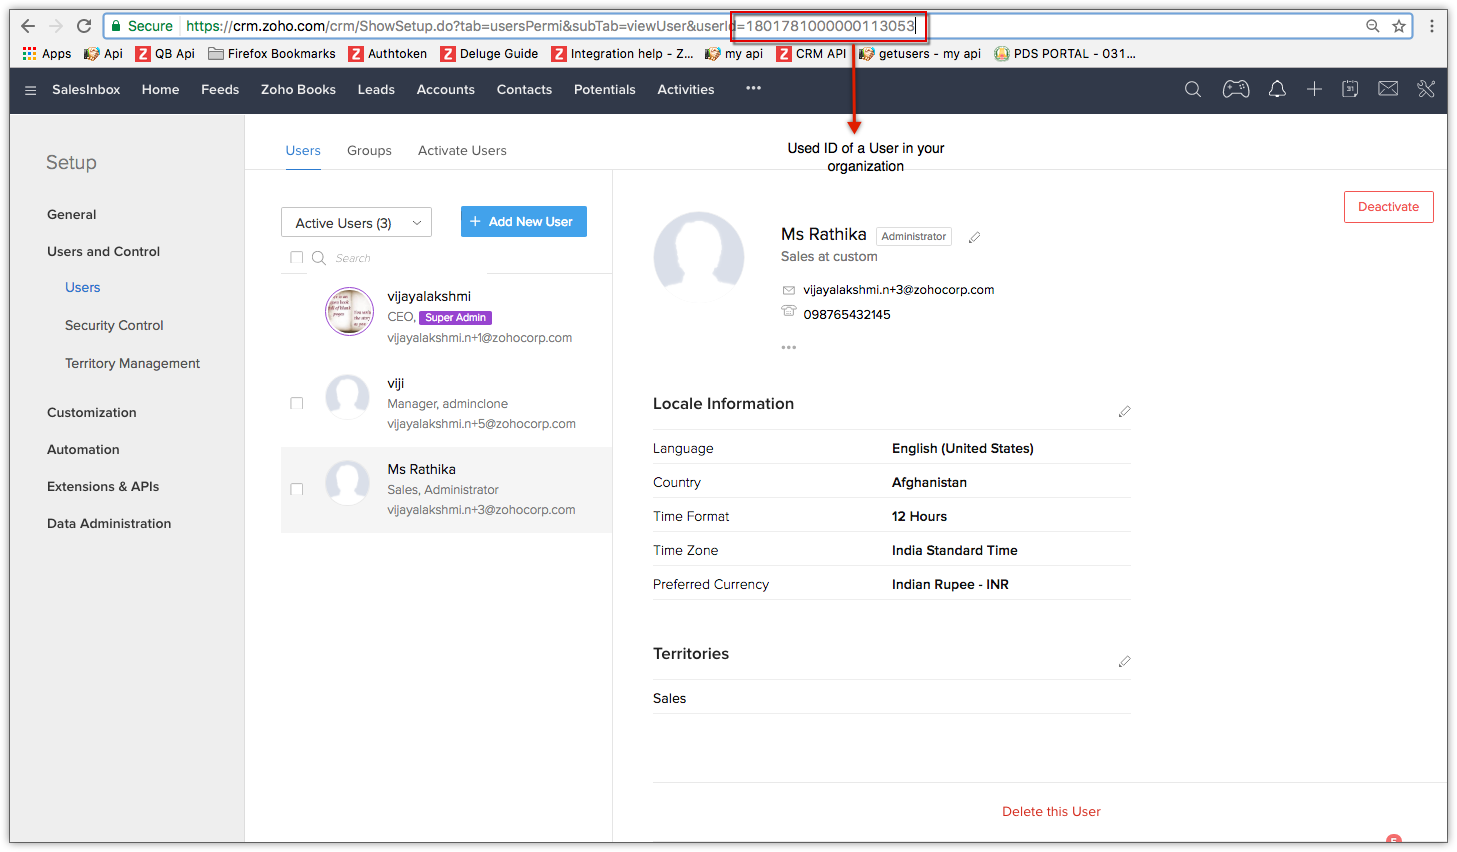Open the Potentials module
Viewport: 1457px width, 852px height.
coord(604,89)
